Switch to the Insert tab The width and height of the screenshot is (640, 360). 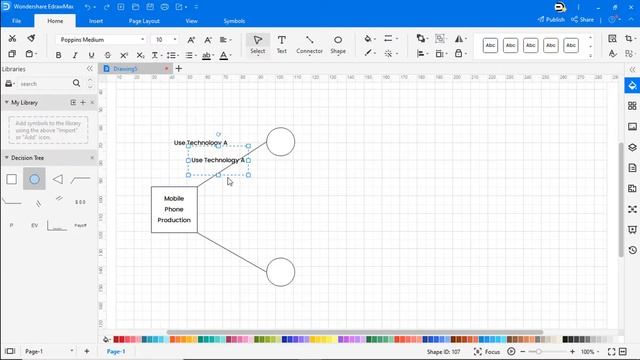[96, 21]
